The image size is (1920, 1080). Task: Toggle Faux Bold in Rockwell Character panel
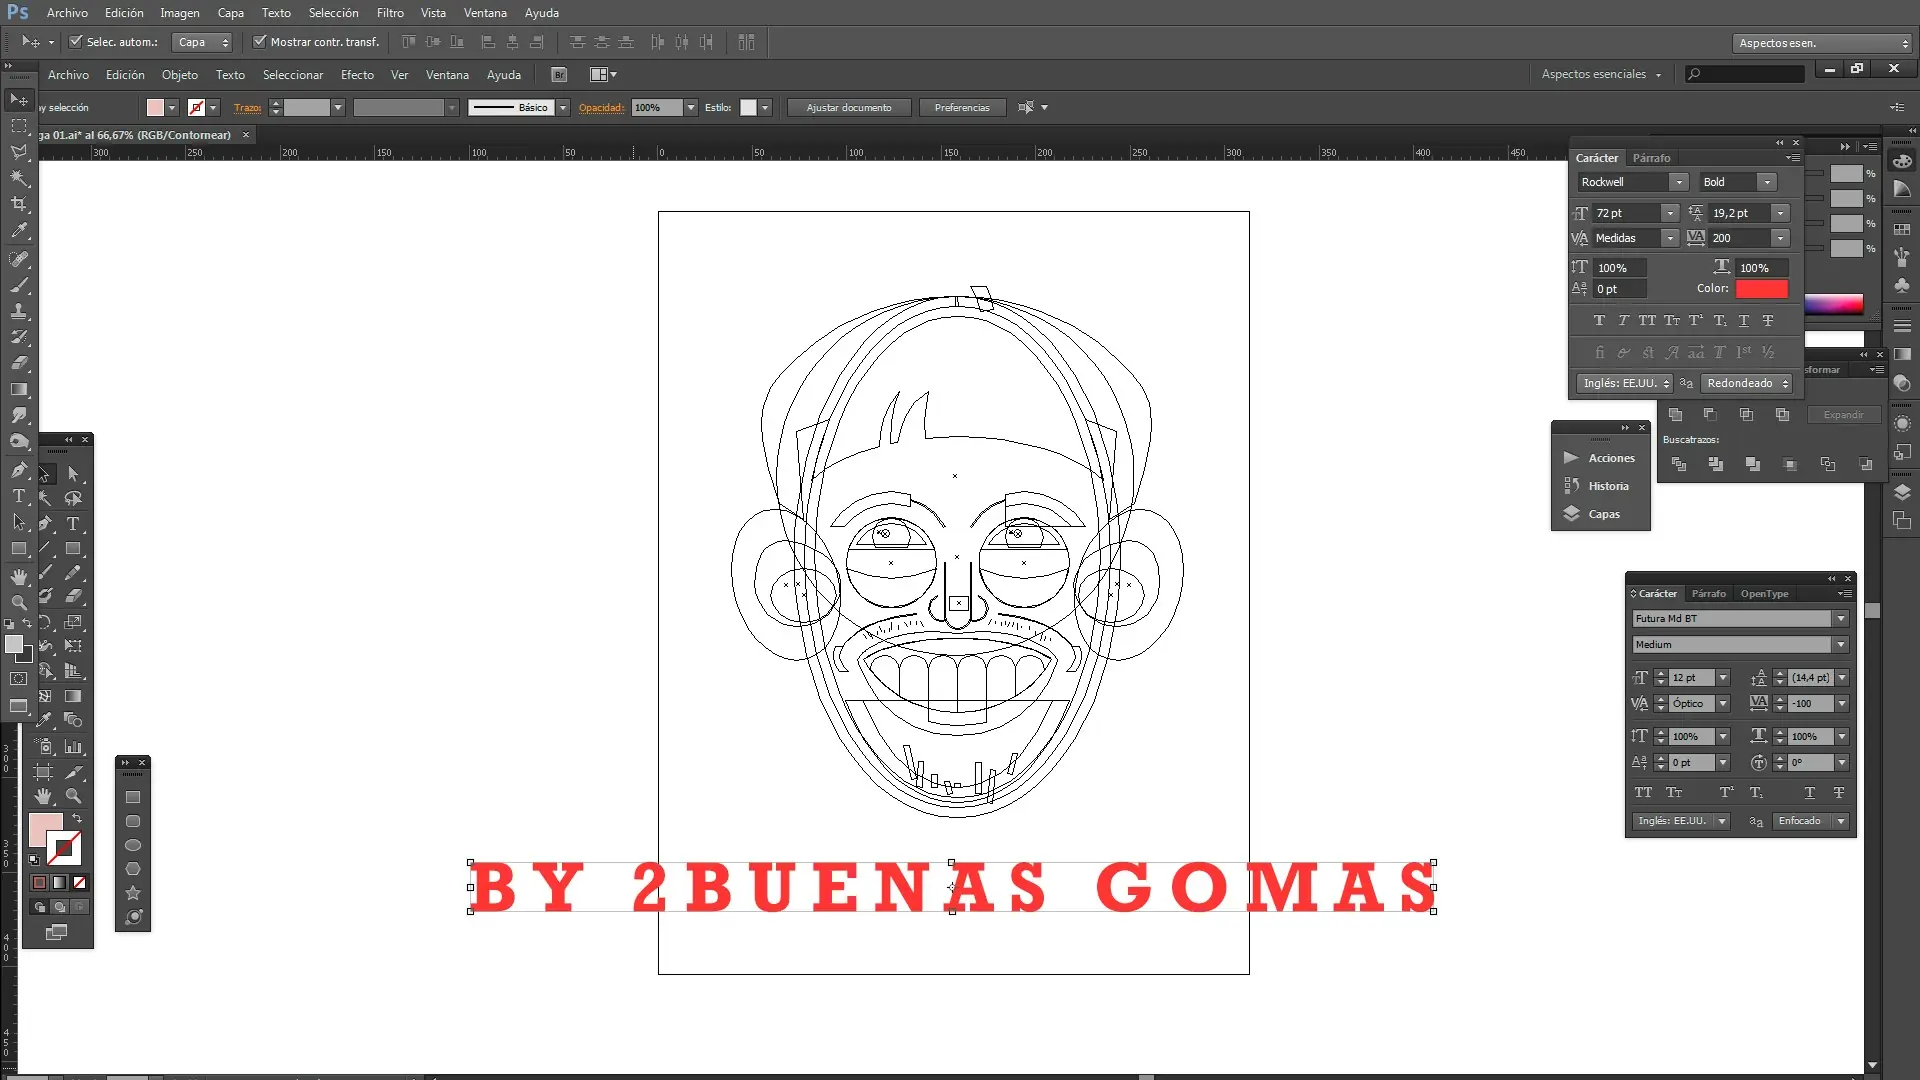point(1599,320)
